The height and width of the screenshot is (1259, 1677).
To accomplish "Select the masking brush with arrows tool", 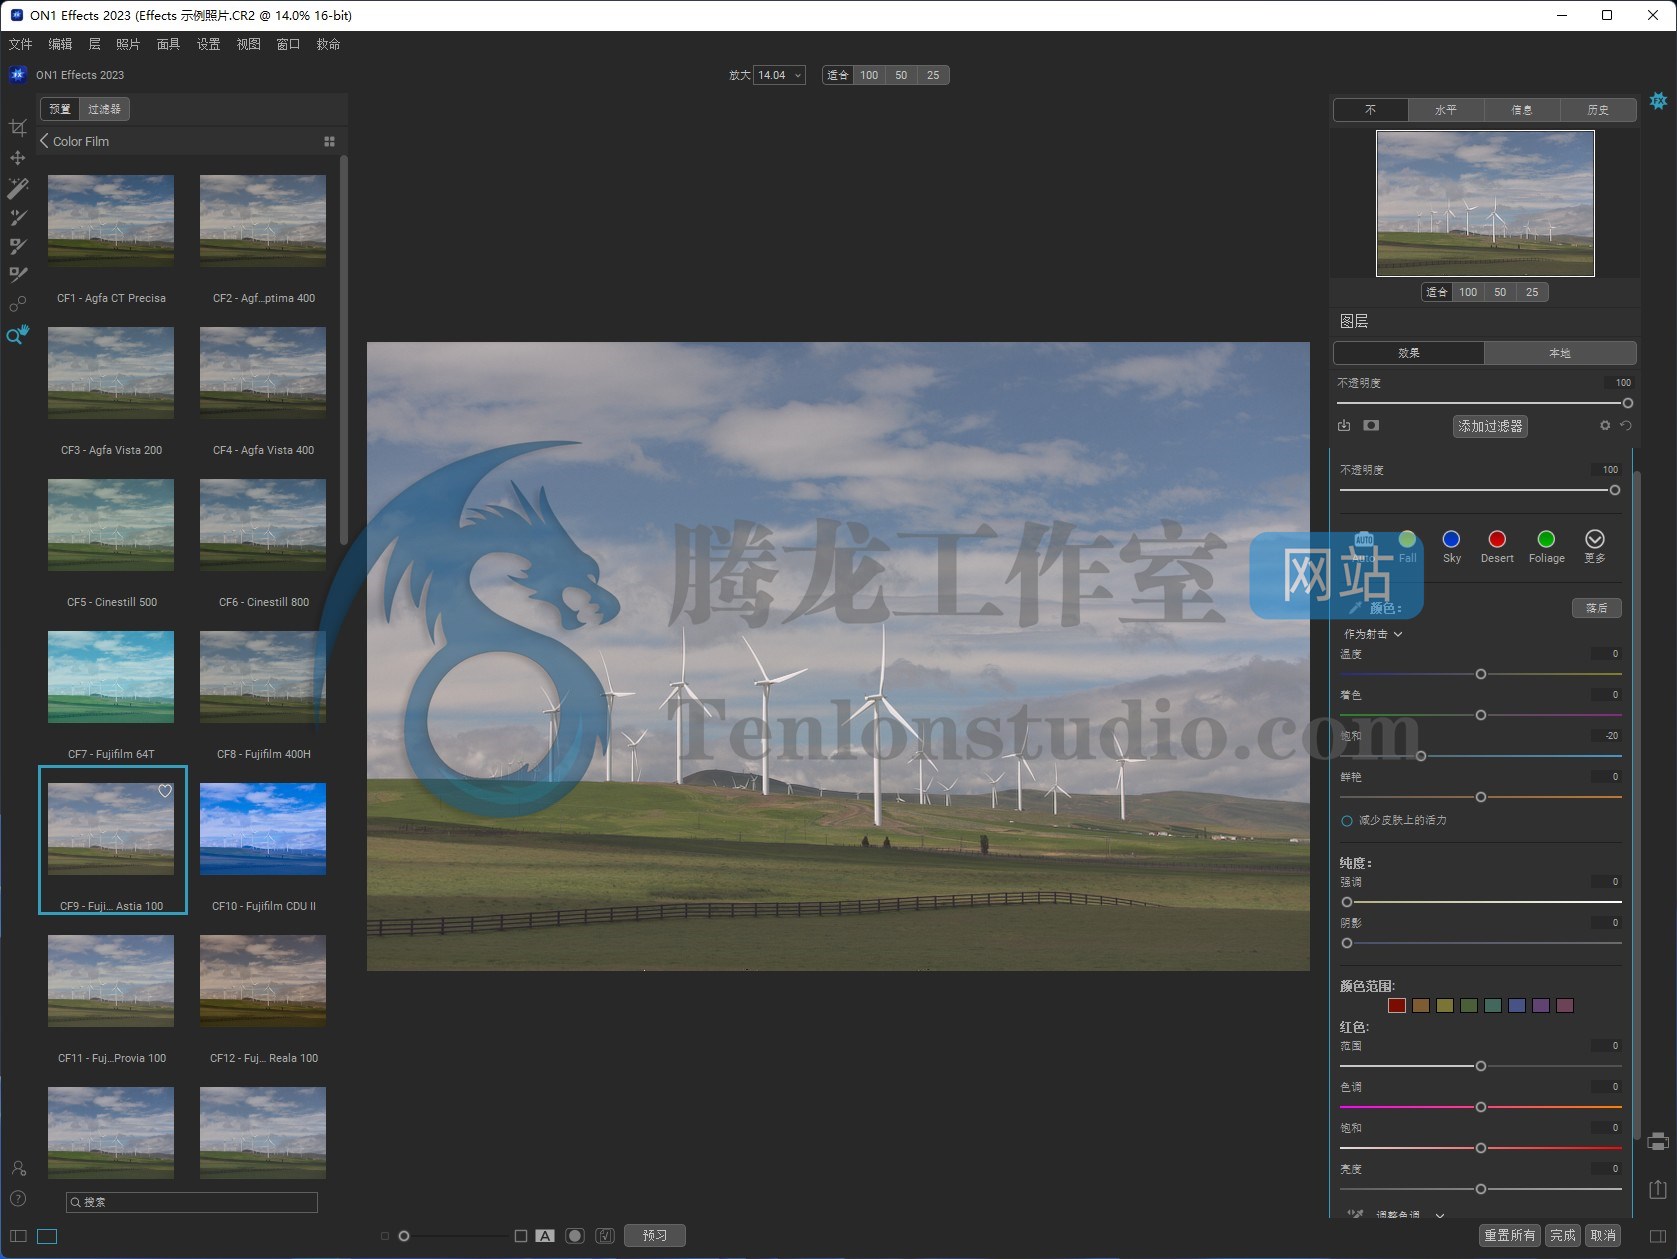I will [18, 217].
